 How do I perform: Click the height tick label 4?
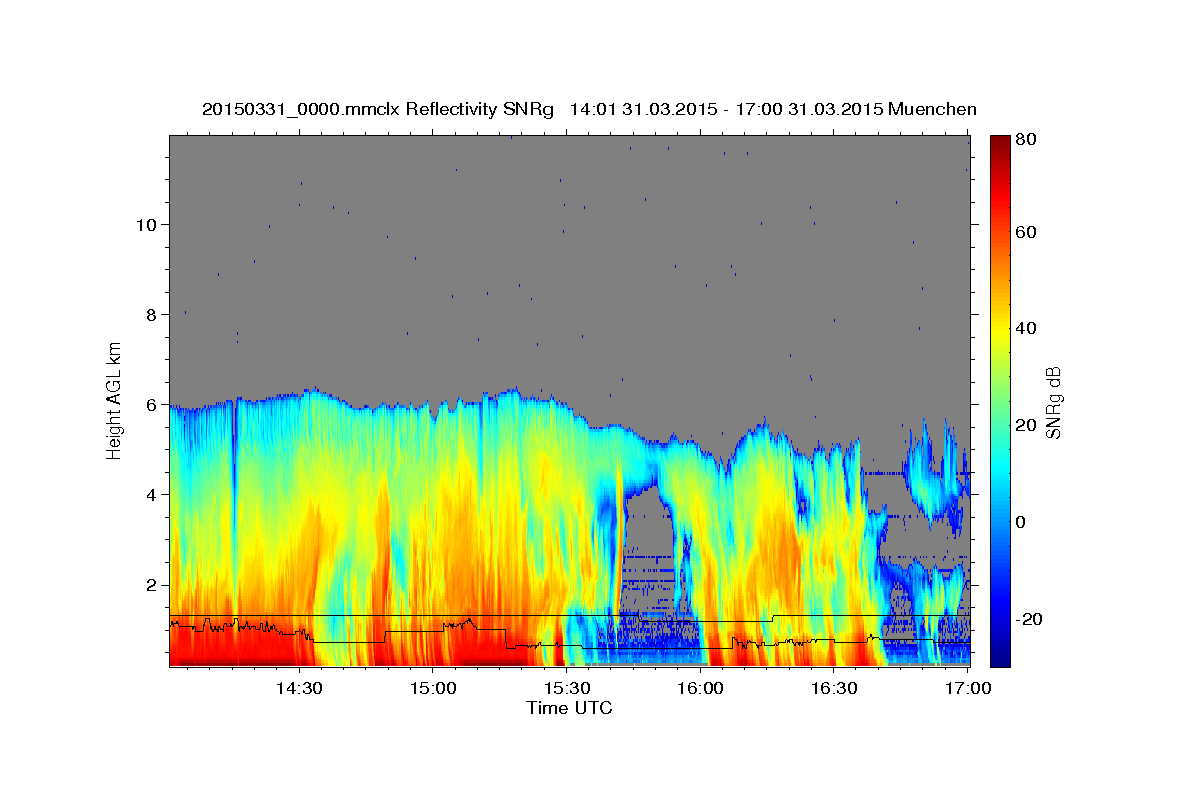pos(154,494)
